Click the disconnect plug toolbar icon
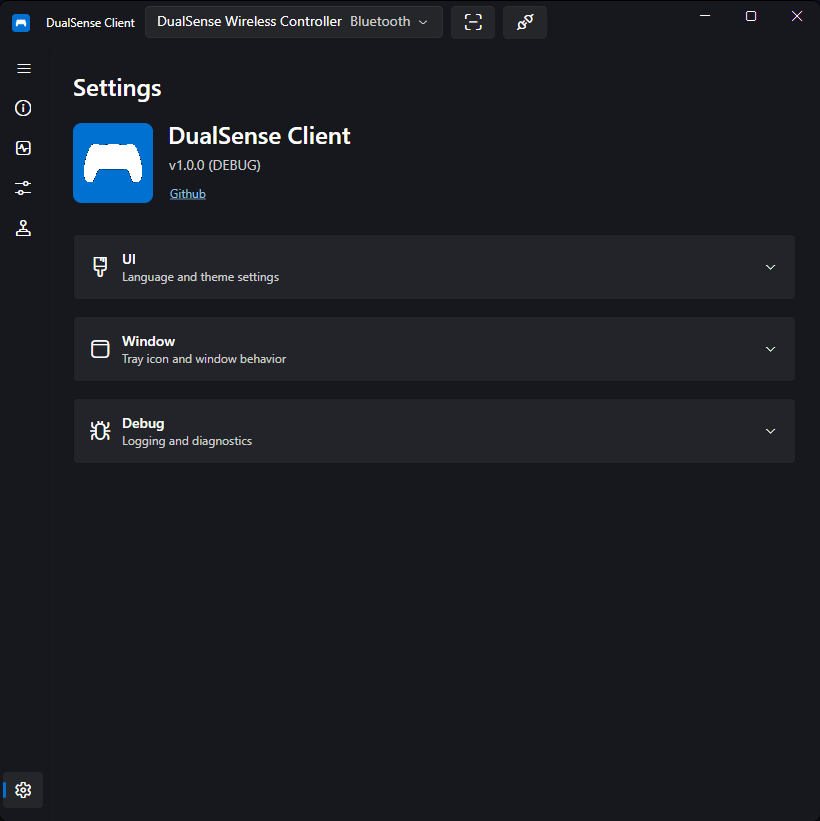The width and height of the screenshot is (820, 821). (x=525, y=22)
